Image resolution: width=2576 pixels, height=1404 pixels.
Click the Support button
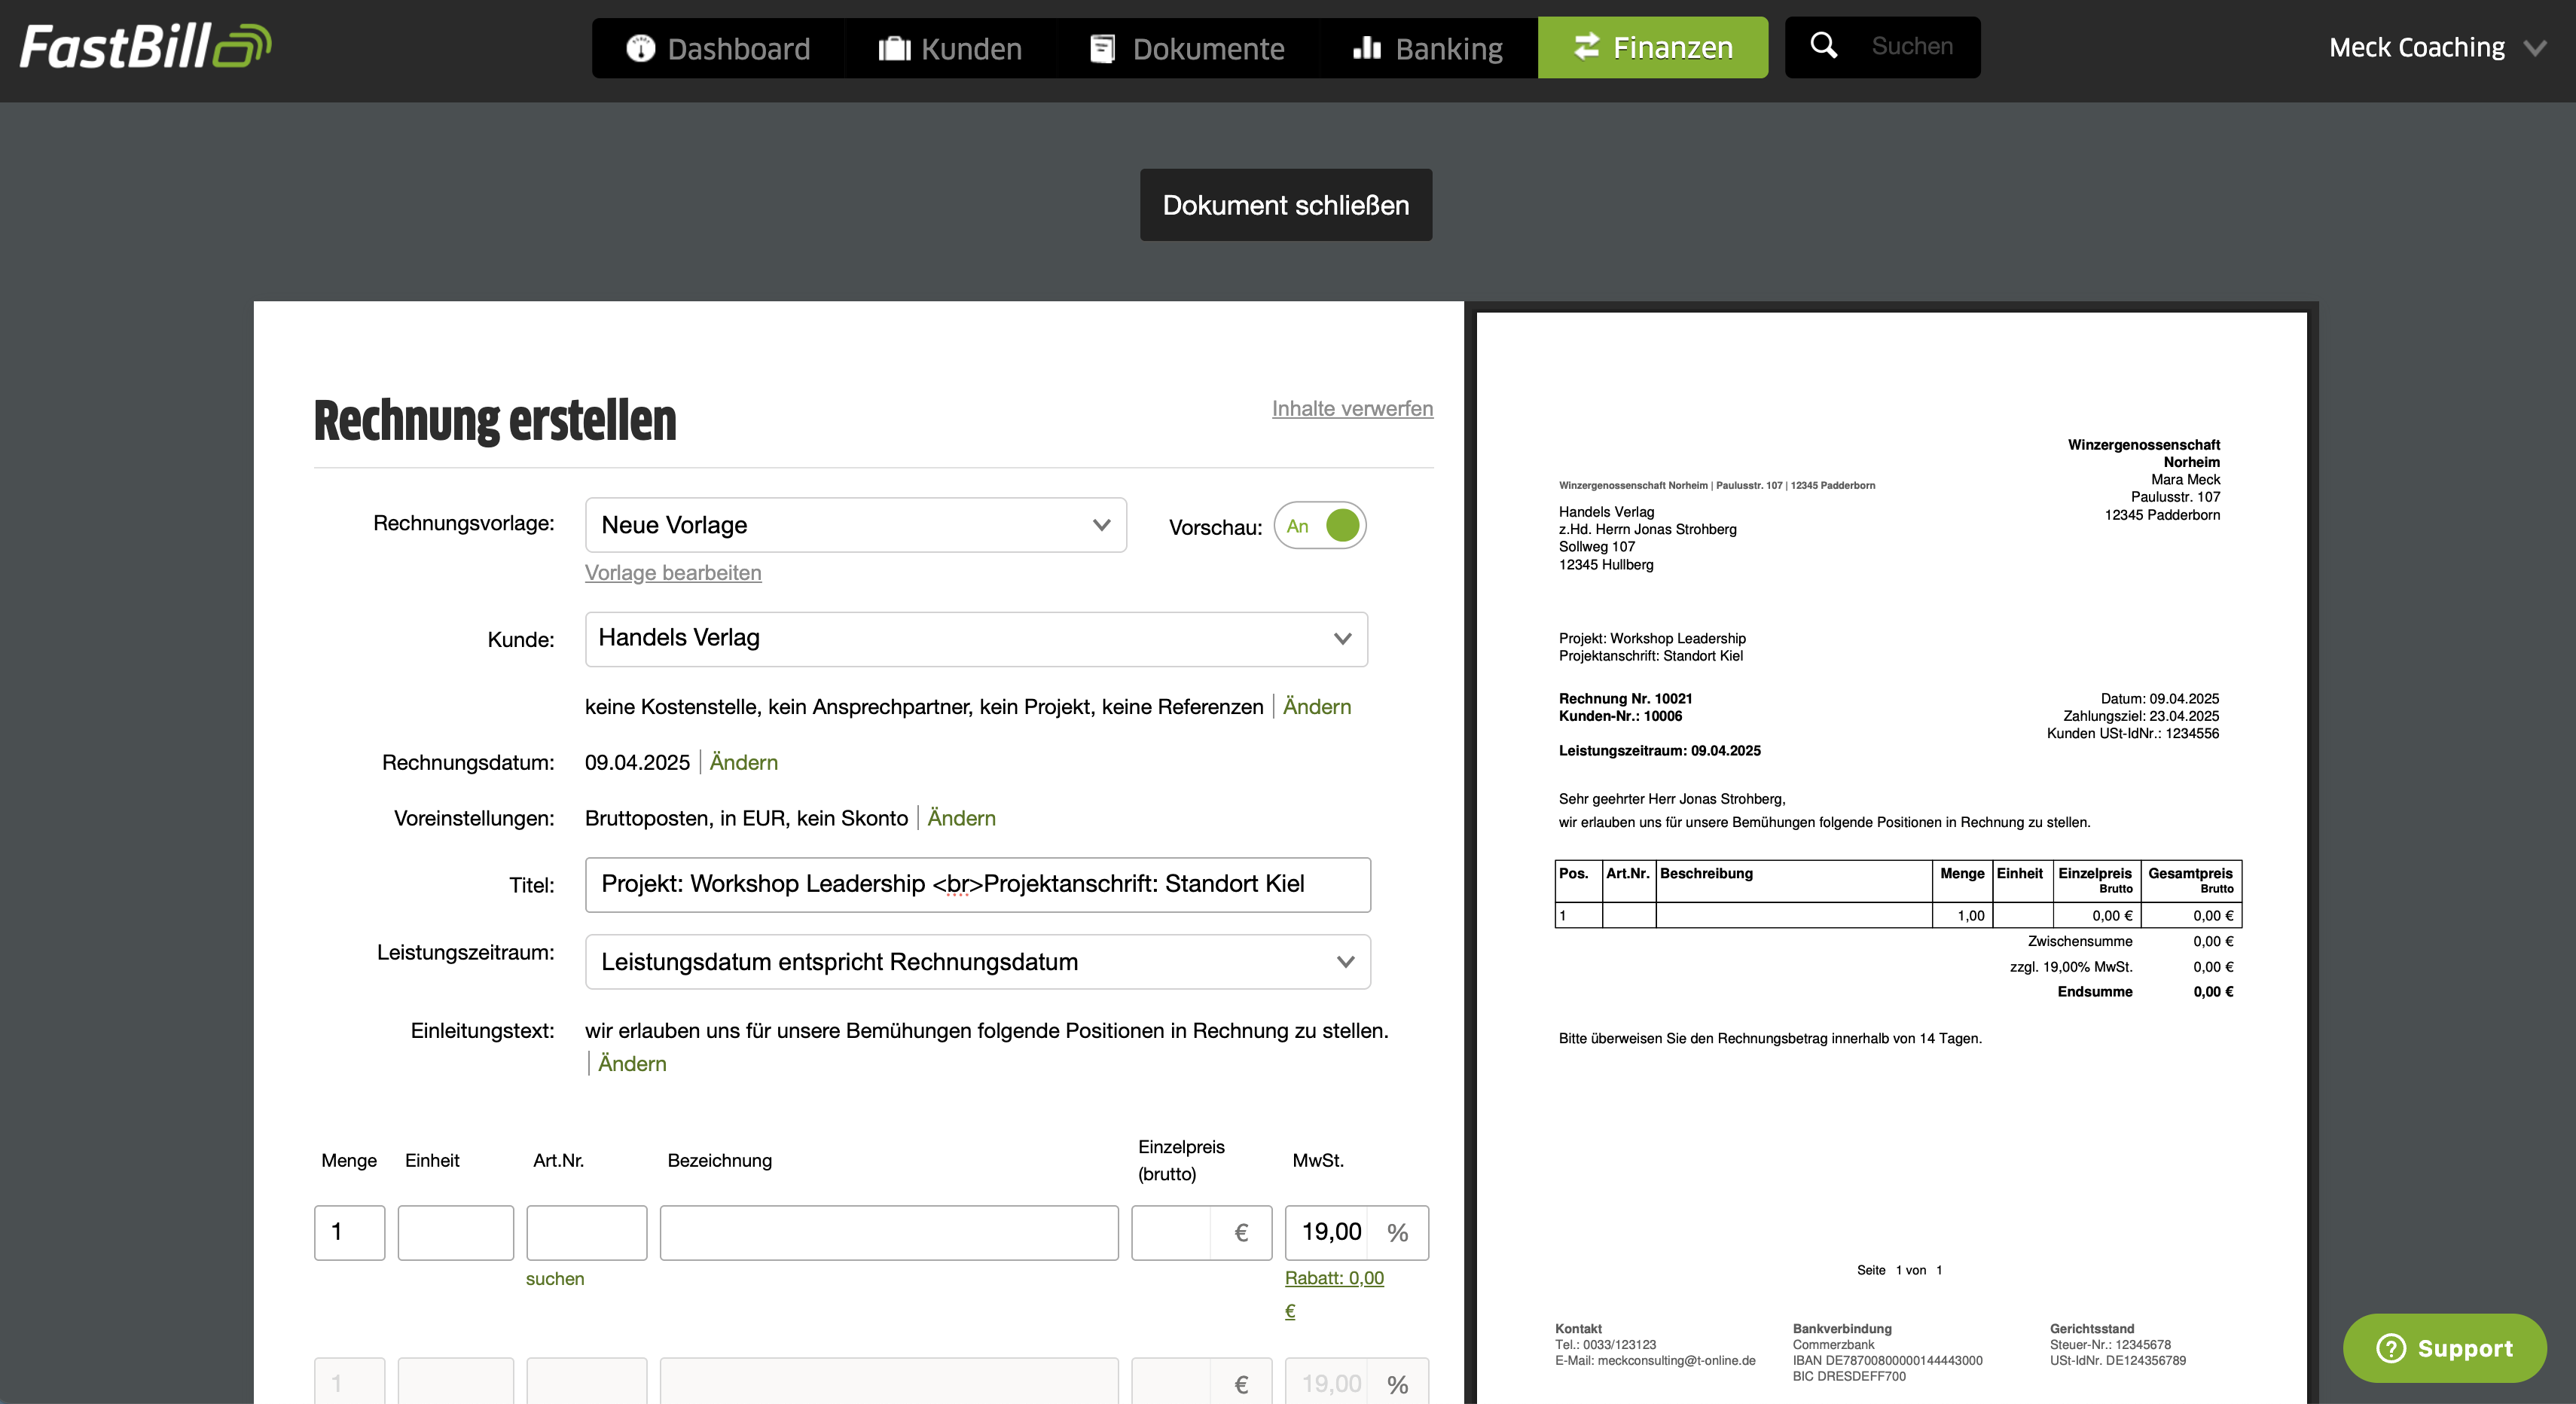click(x=2444, y=1348)
